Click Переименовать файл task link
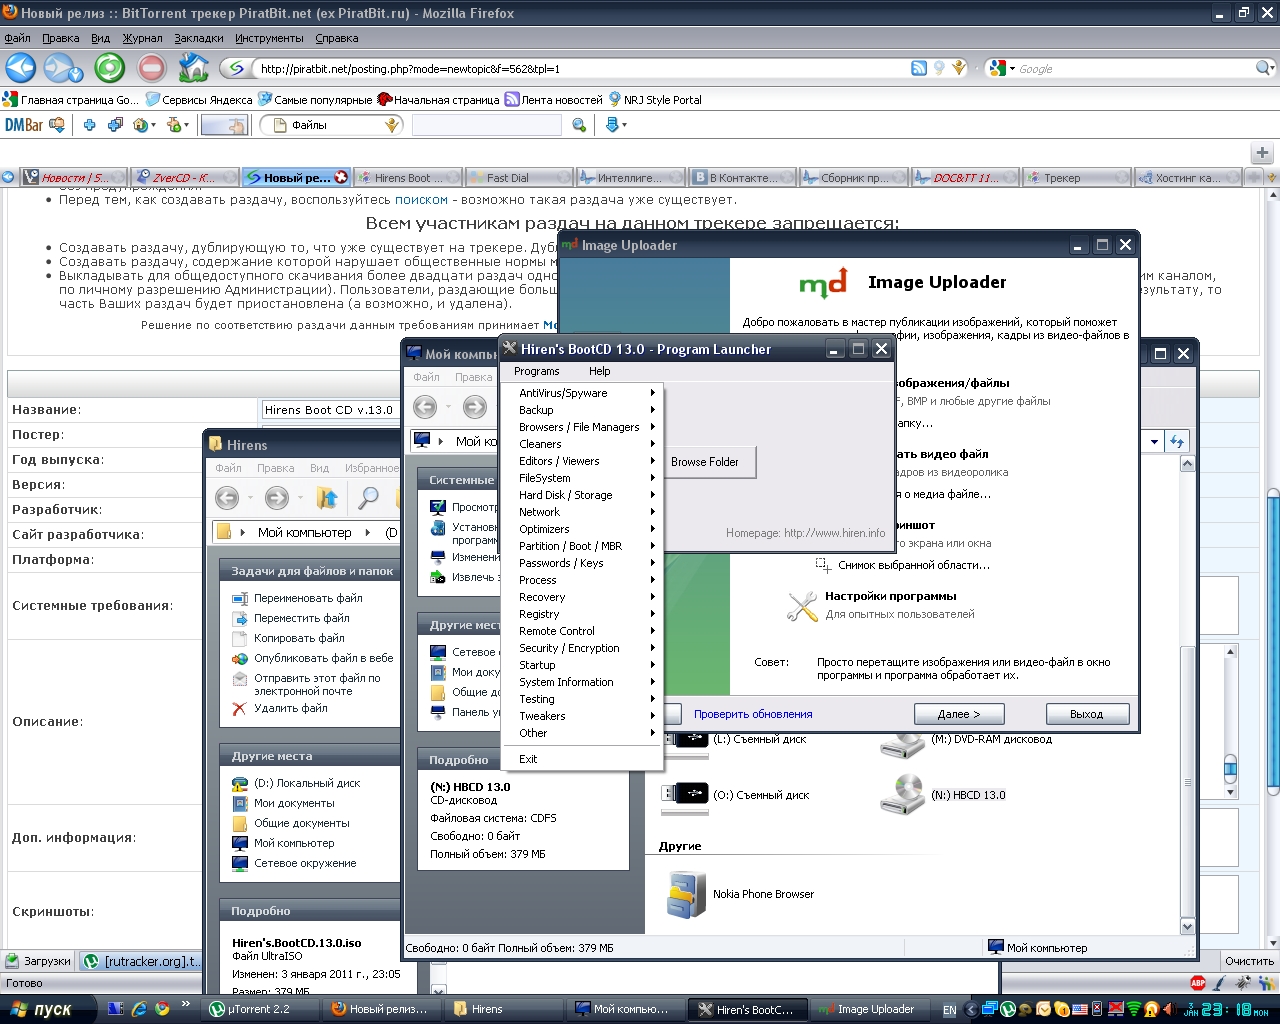Viewport: 1280px width, 1024px height. 308,598
